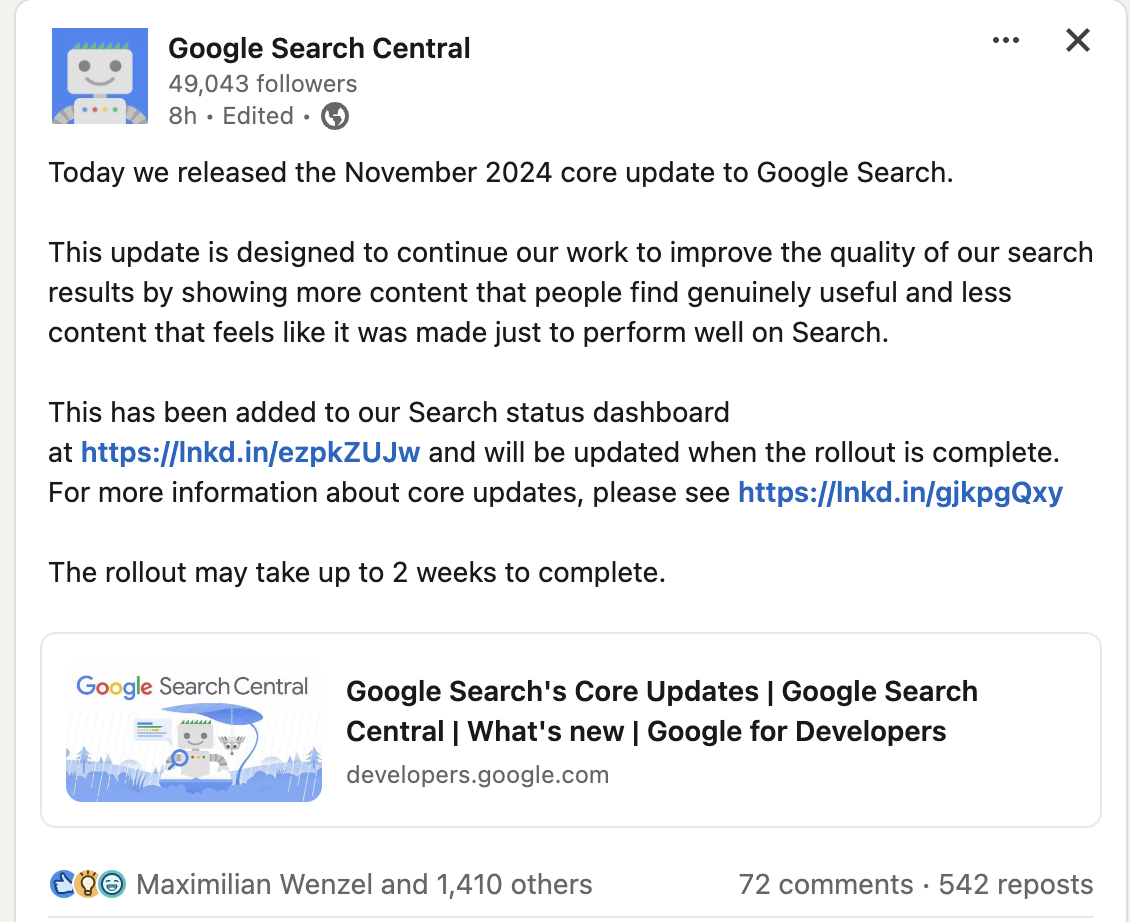The width and height of the screenshot is (1130, 922).
Task: View the 72 comments on the post
Action: point(825,884)
